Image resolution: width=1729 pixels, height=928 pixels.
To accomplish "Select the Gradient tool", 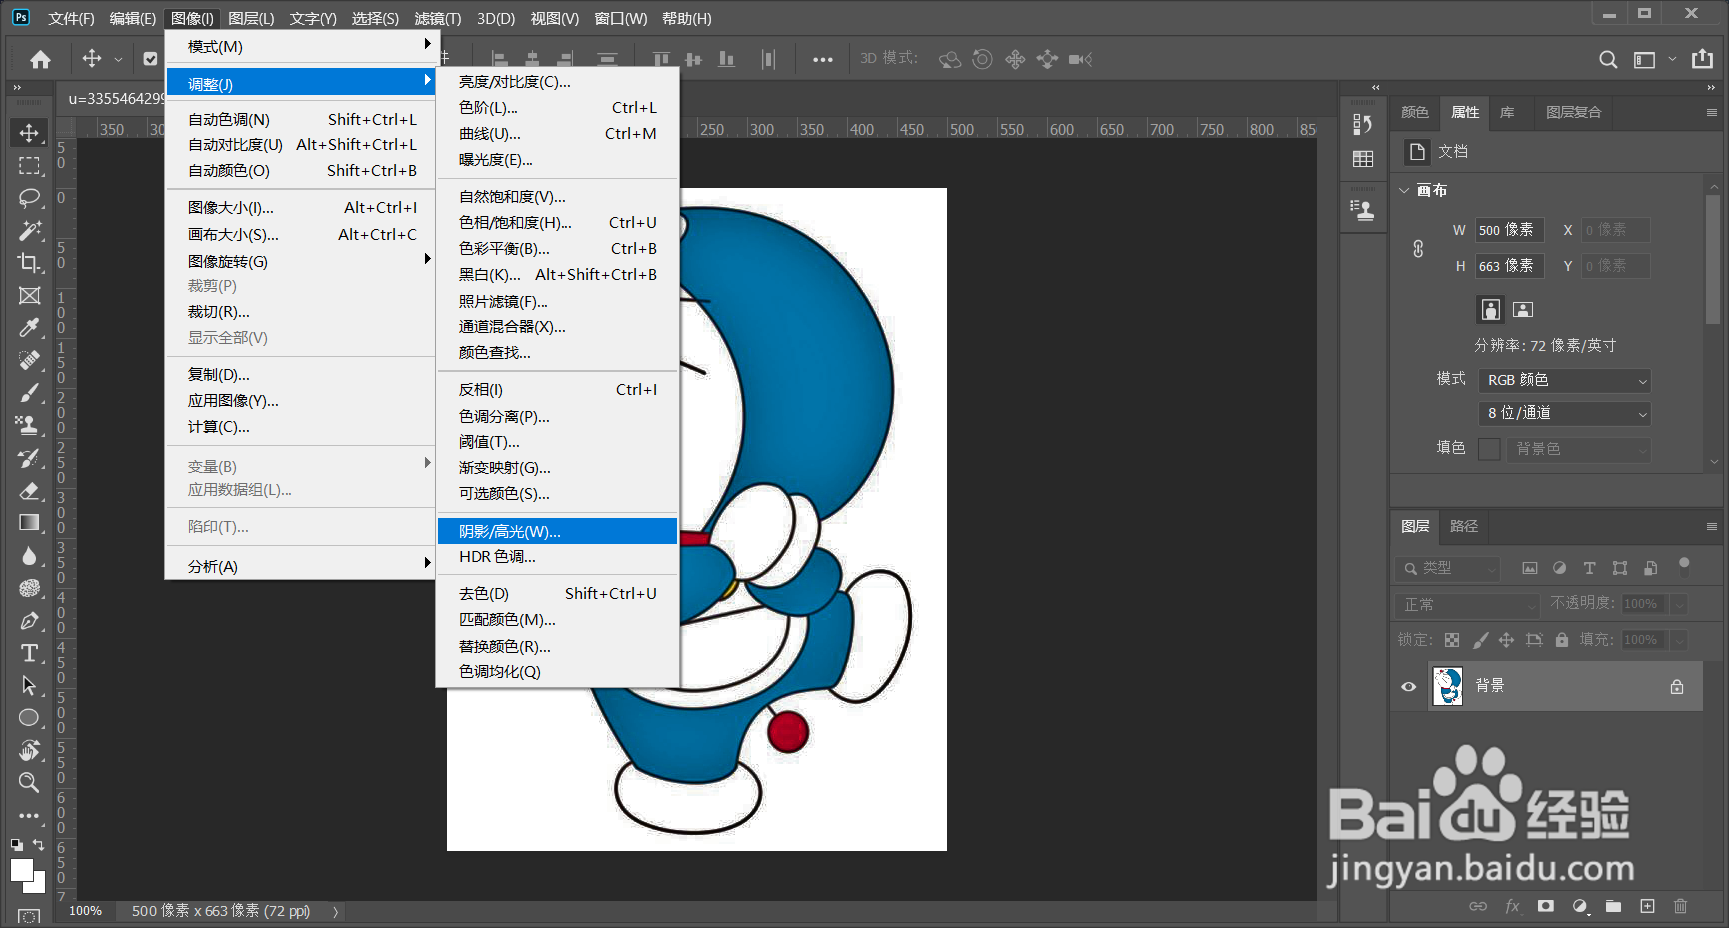I will point(29,522).
